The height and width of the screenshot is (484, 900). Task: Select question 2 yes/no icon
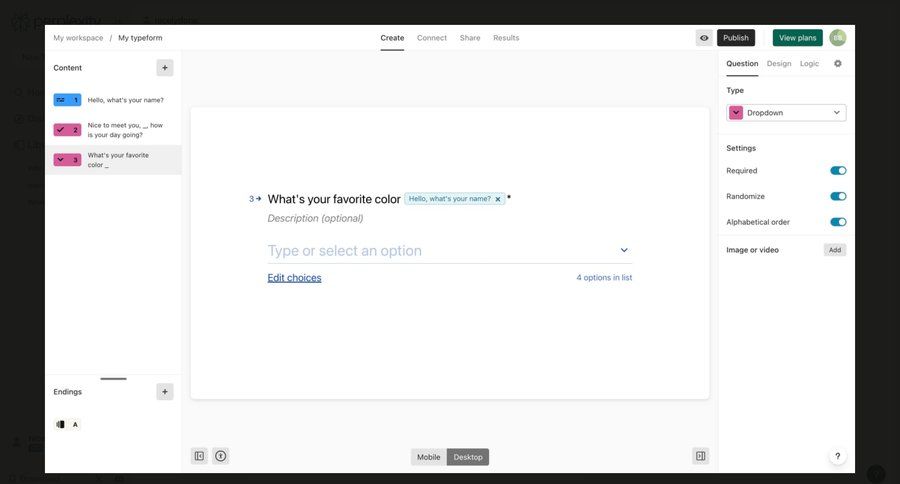[67, 130]
